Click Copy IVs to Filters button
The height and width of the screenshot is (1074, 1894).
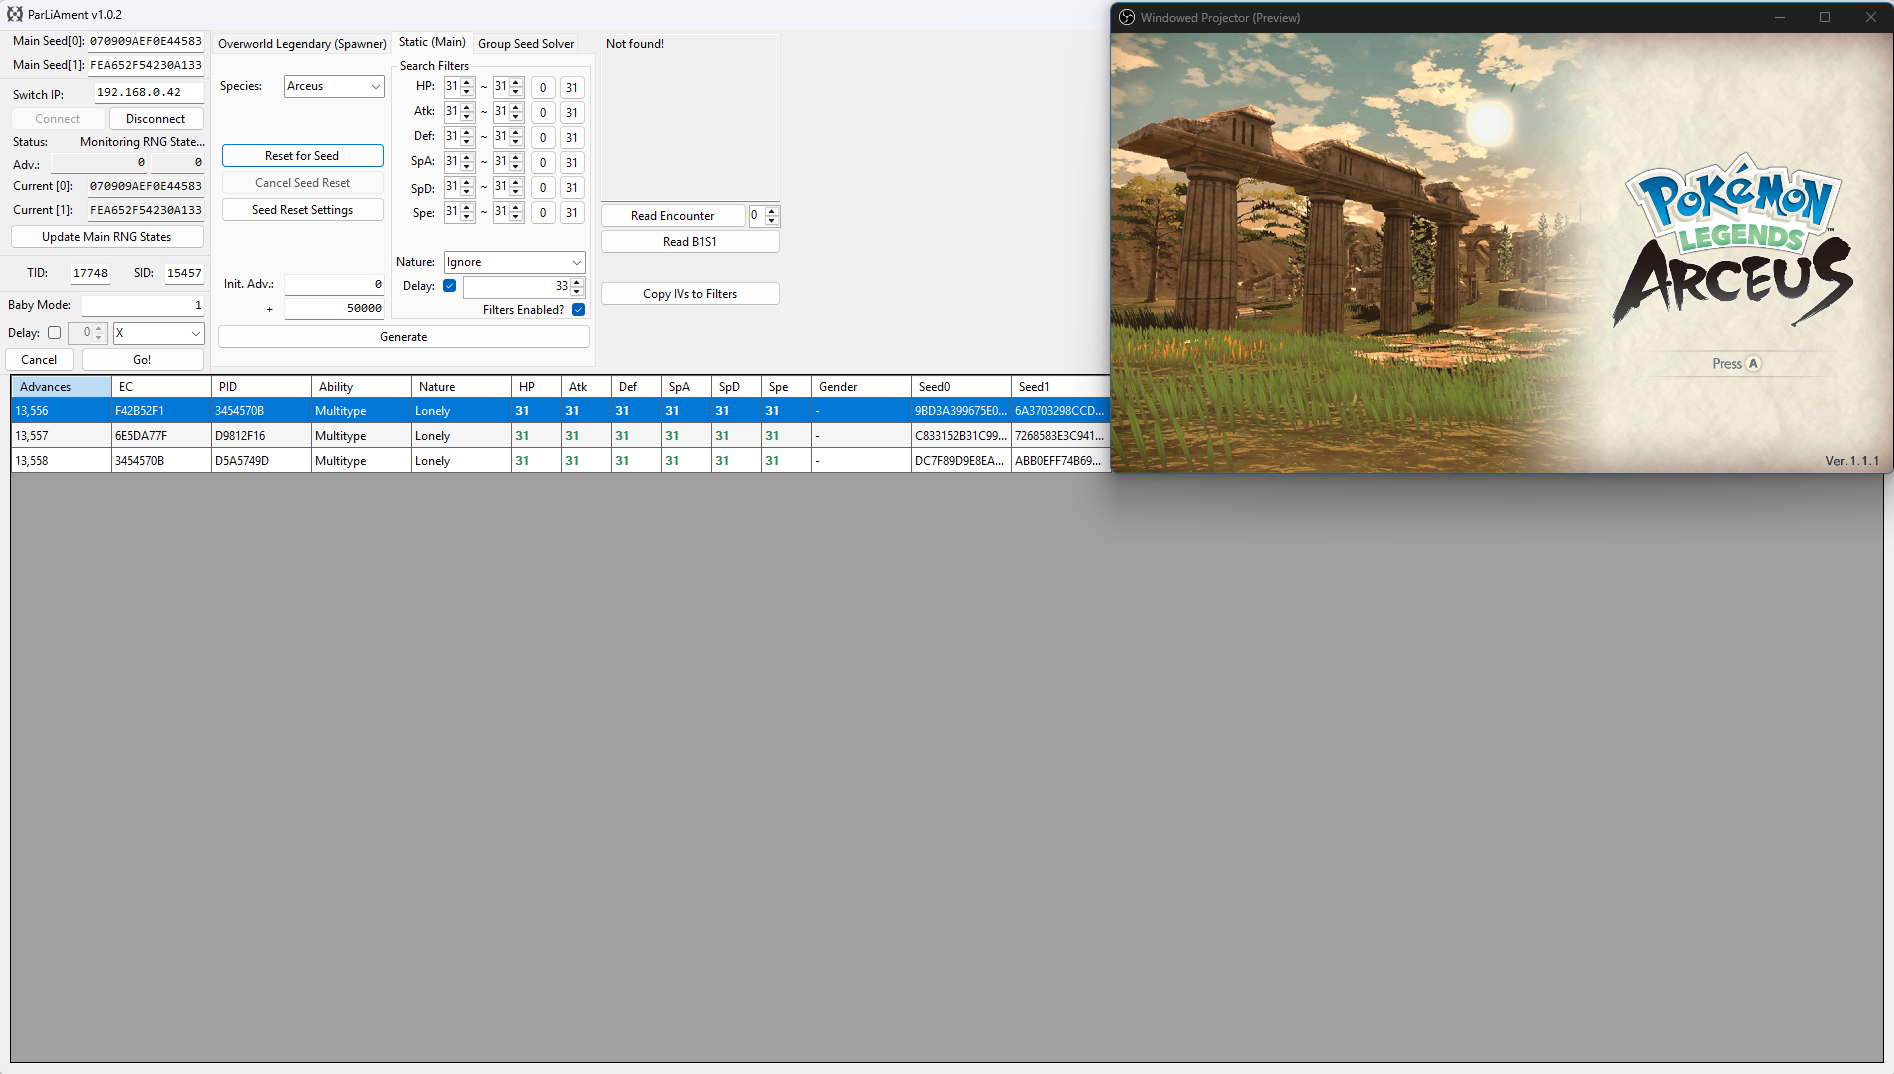point(690,294)
